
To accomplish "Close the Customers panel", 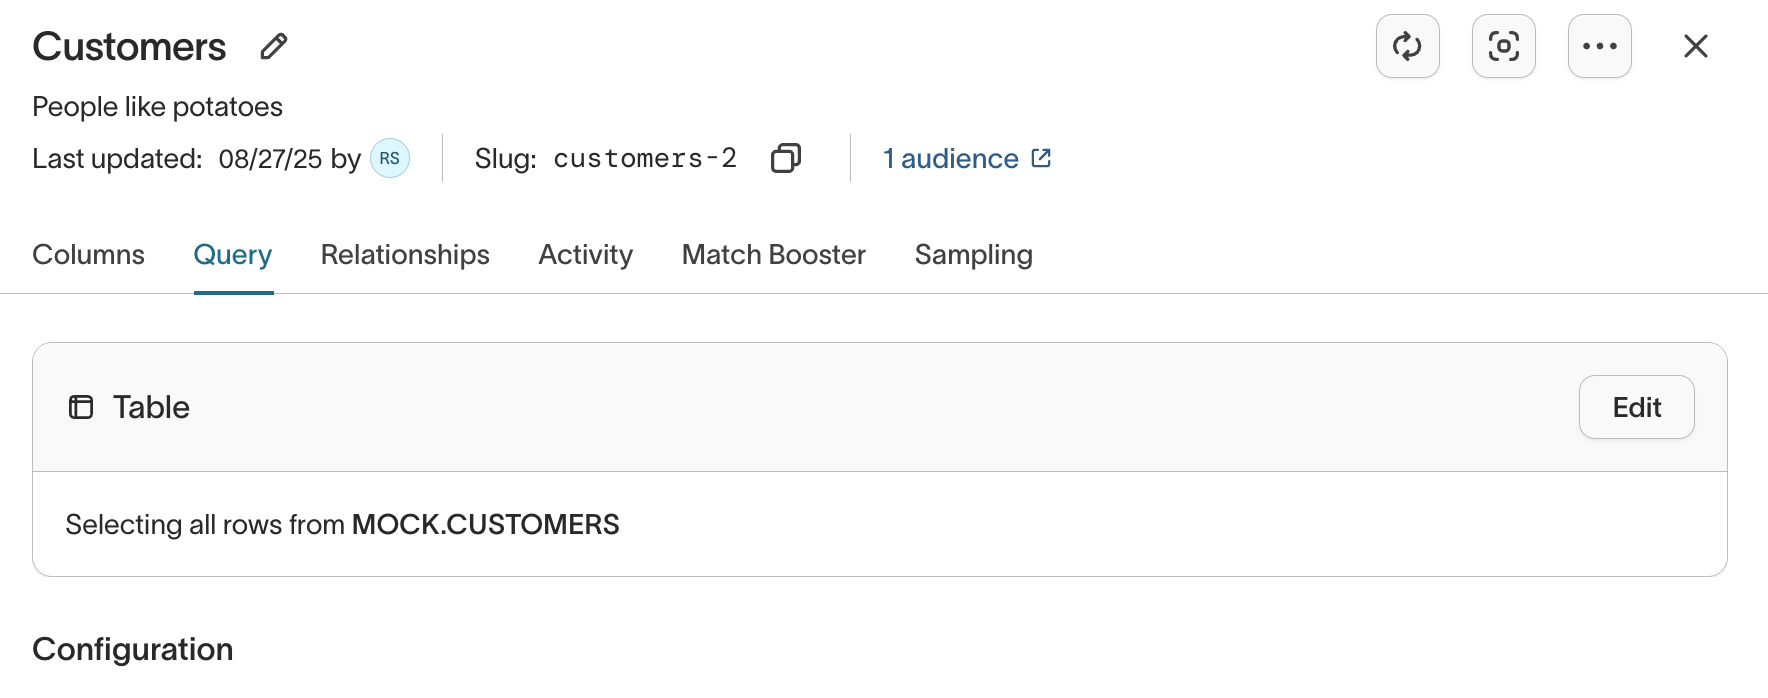I will [x=1695, y=46].
